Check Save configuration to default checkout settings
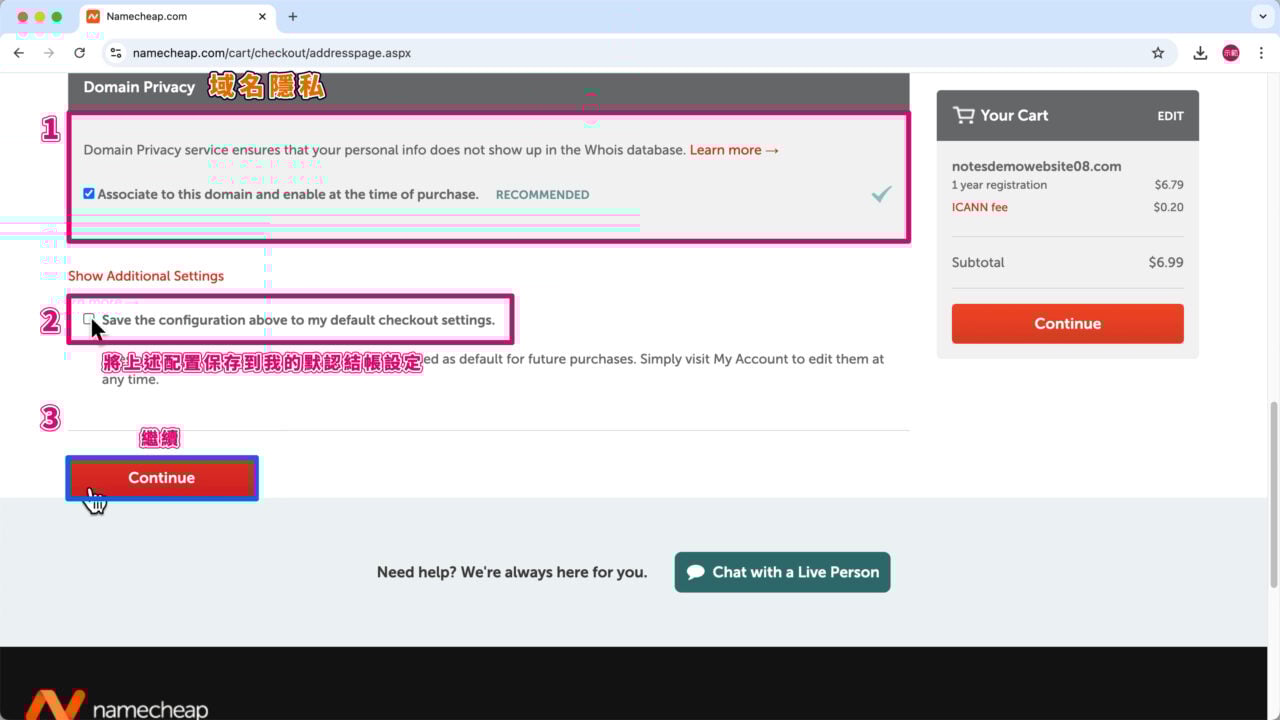 [89, 320]
